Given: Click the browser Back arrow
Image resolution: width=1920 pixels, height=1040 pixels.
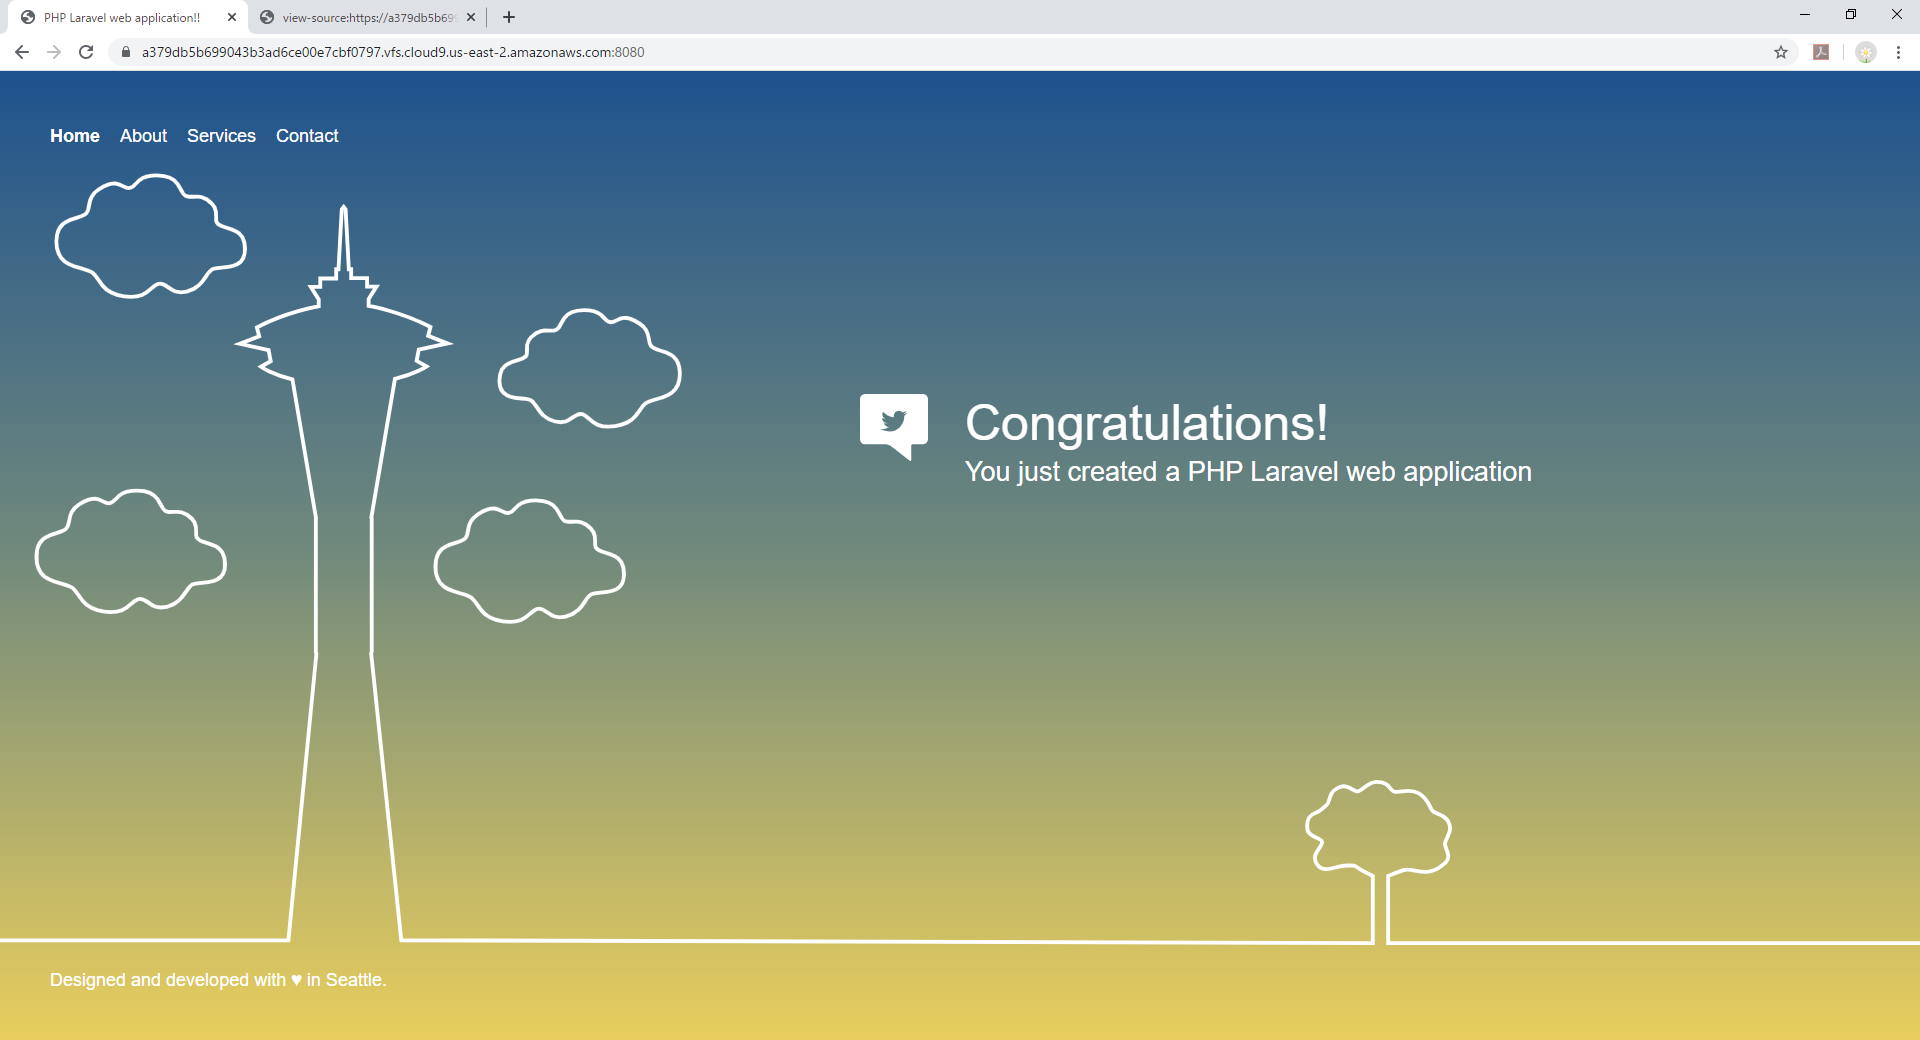Looking at the screenshot, I should [22, 52].
